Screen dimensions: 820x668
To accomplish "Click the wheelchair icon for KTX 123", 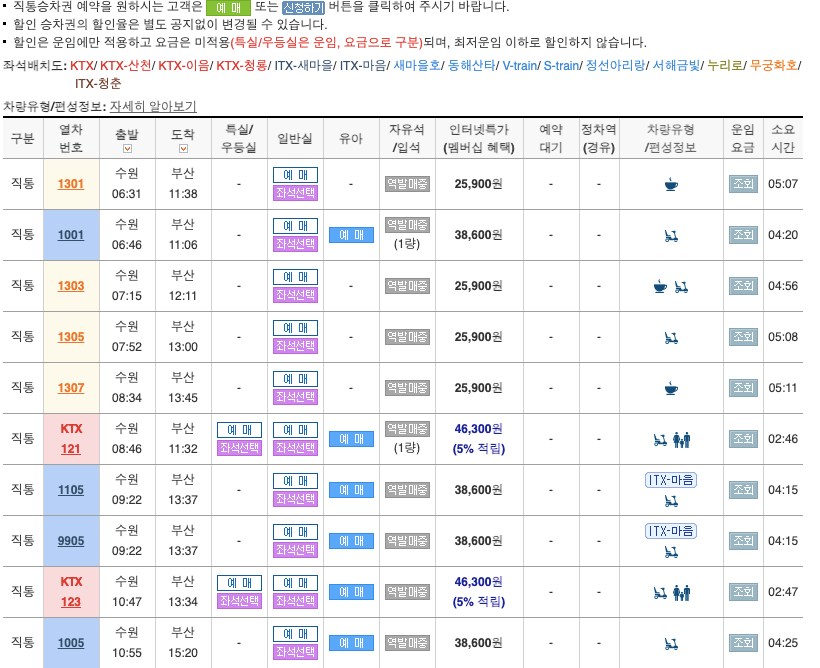I will [660, 593].
